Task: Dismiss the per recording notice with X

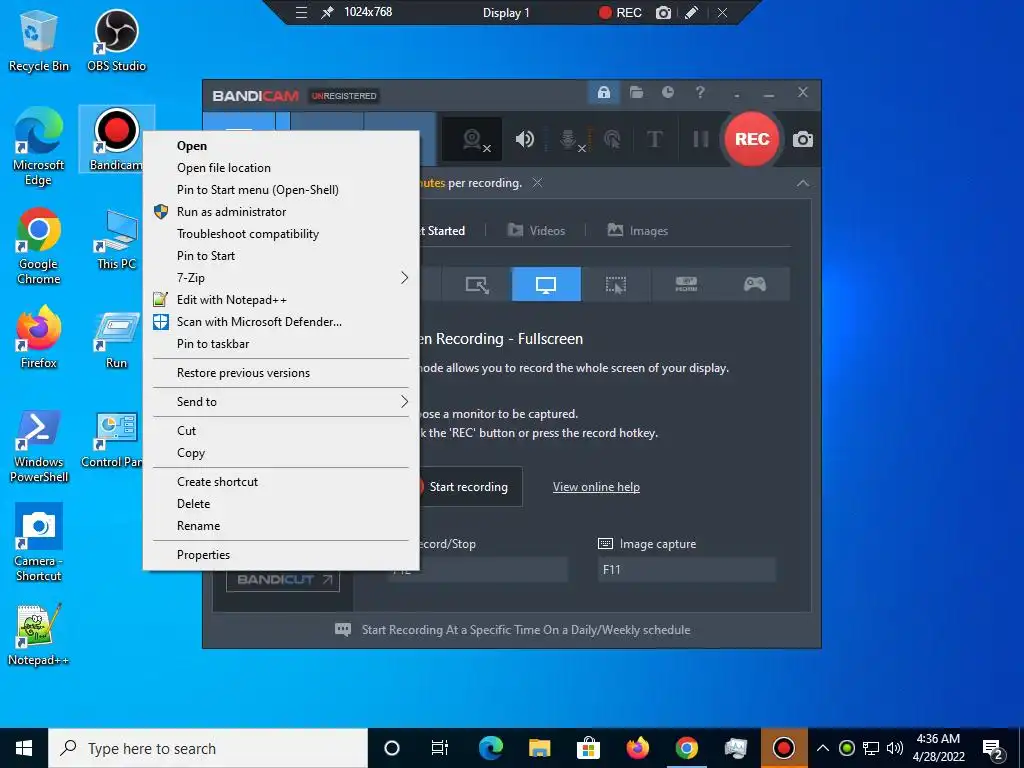Action: pos(537,183)
